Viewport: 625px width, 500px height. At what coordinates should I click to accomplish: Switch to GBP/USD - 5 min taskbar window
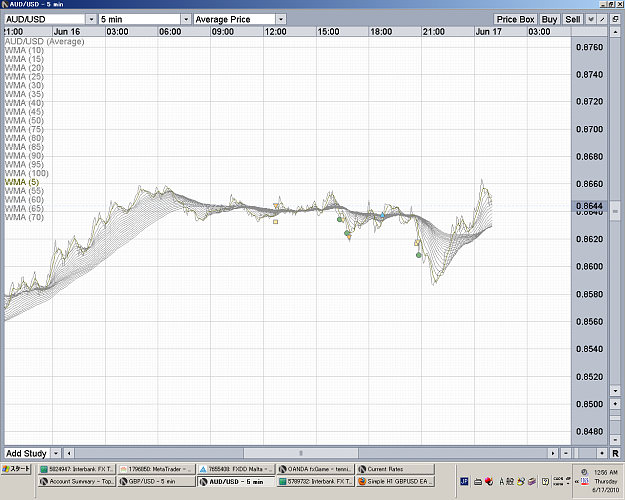click(x=156, y=481)
